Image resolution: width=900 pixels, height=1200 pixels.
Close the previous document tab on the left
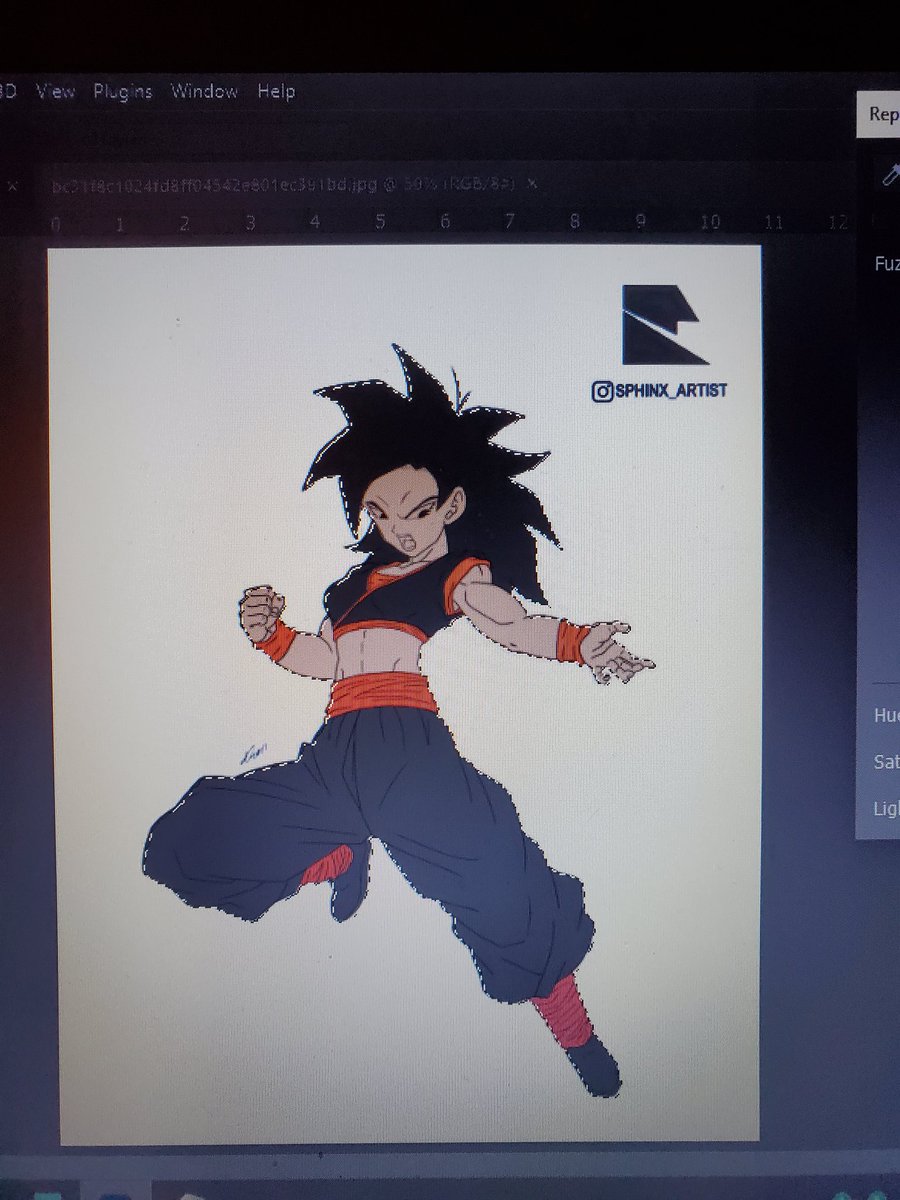pyautogui.click(x=12, y=185)
